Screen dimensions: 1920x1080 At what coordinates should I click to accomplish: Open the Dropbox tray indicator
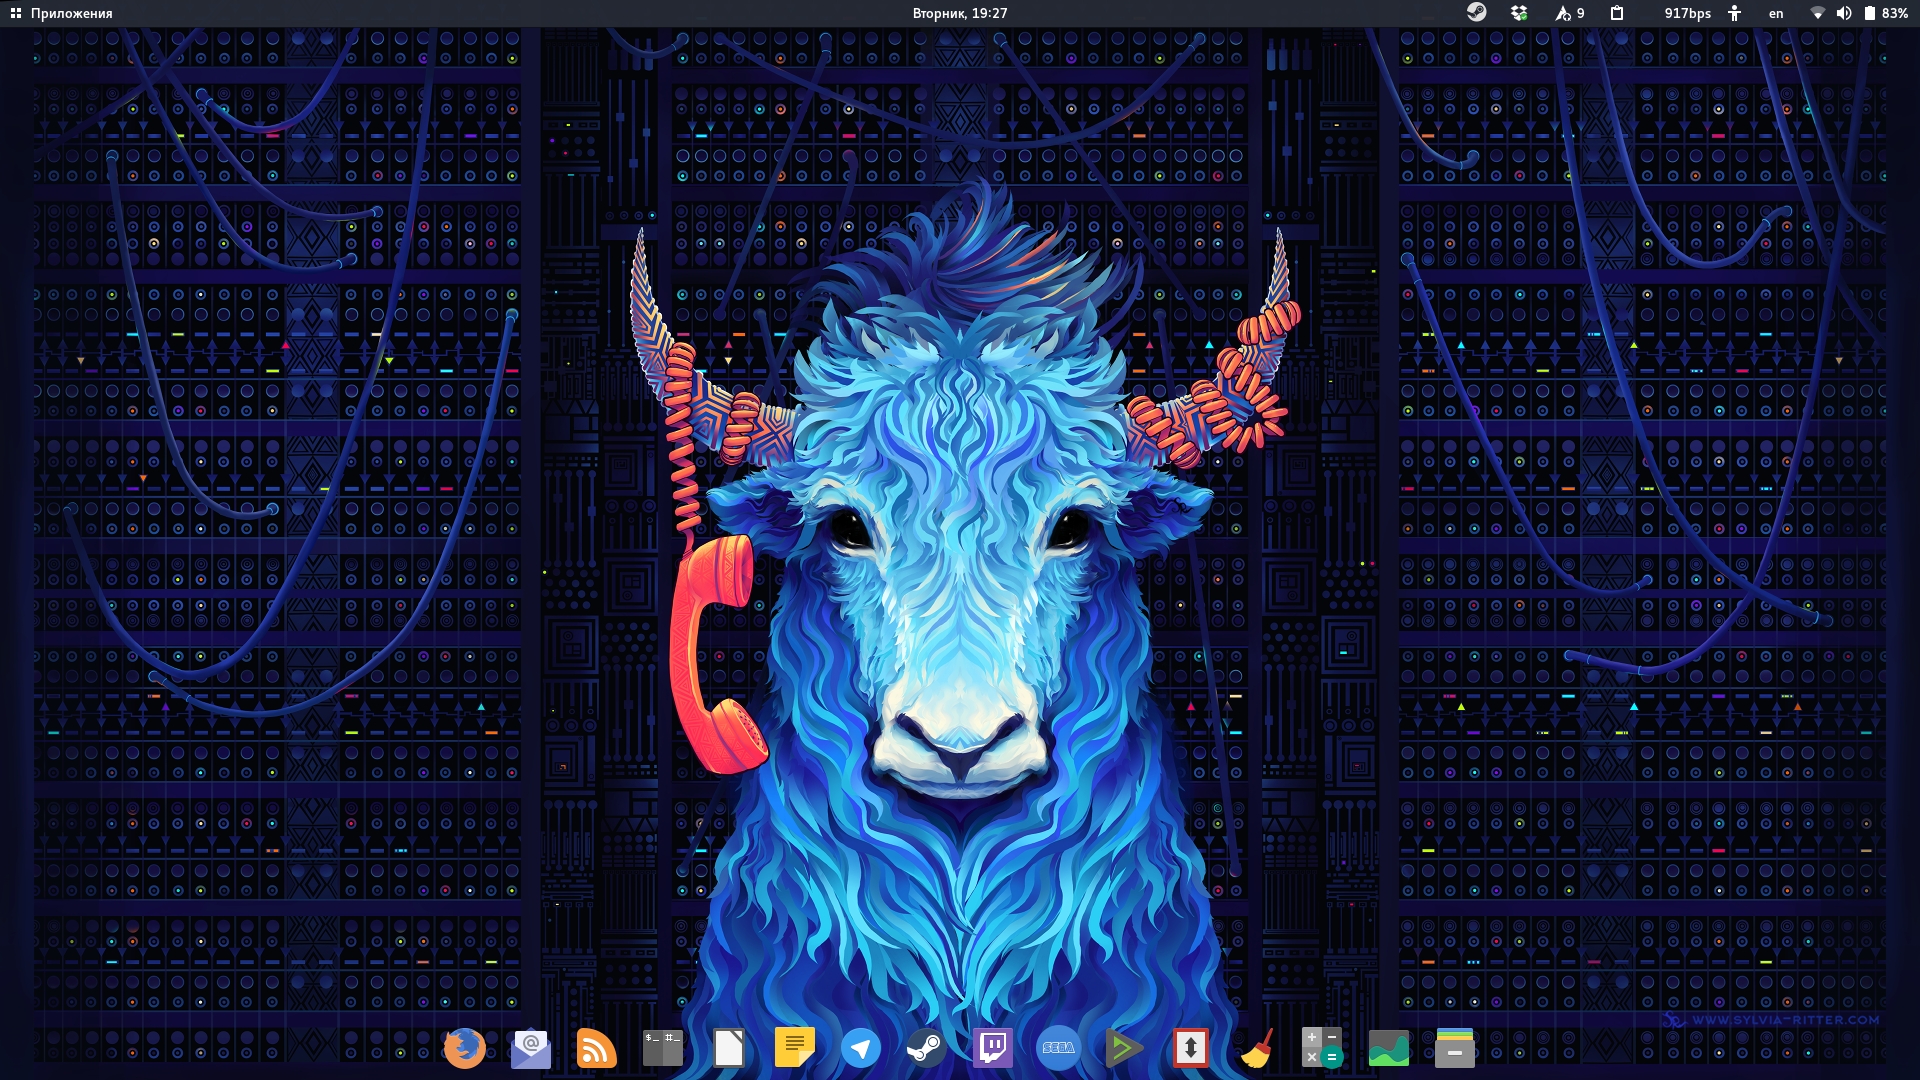coord(1519,13)
